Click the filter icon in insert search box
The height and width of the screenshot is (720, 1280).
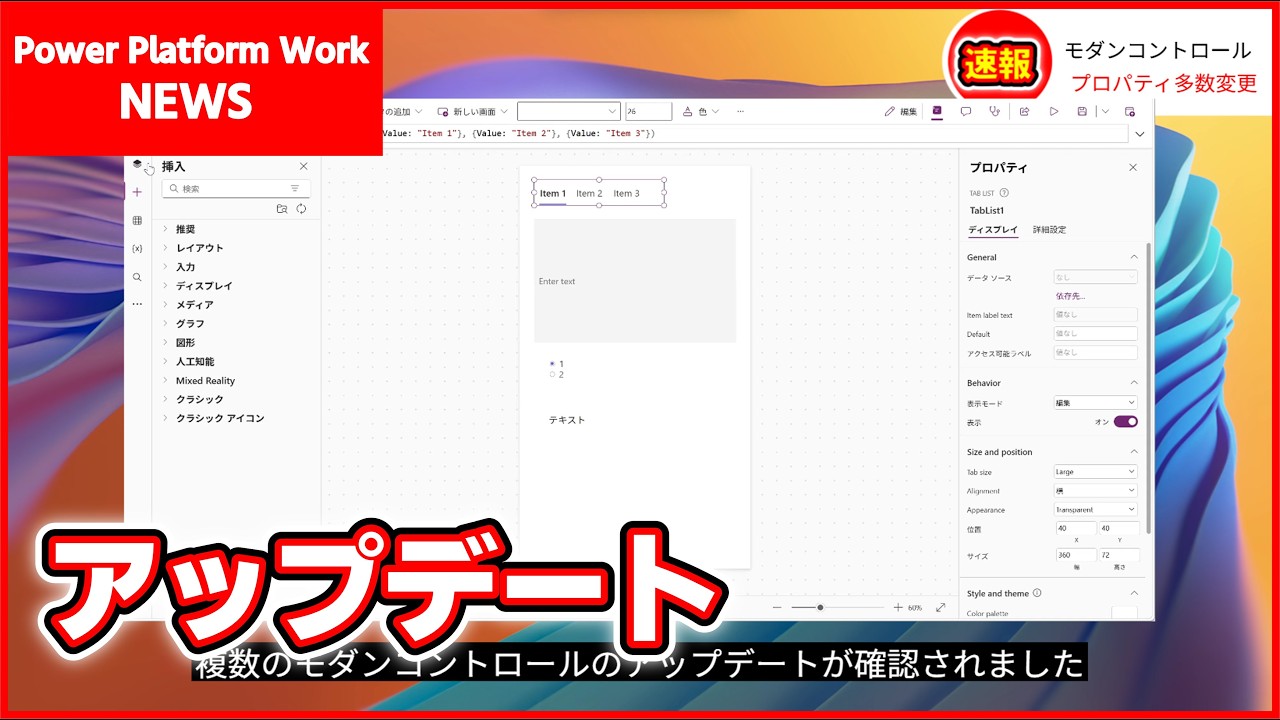pos(295,188)
